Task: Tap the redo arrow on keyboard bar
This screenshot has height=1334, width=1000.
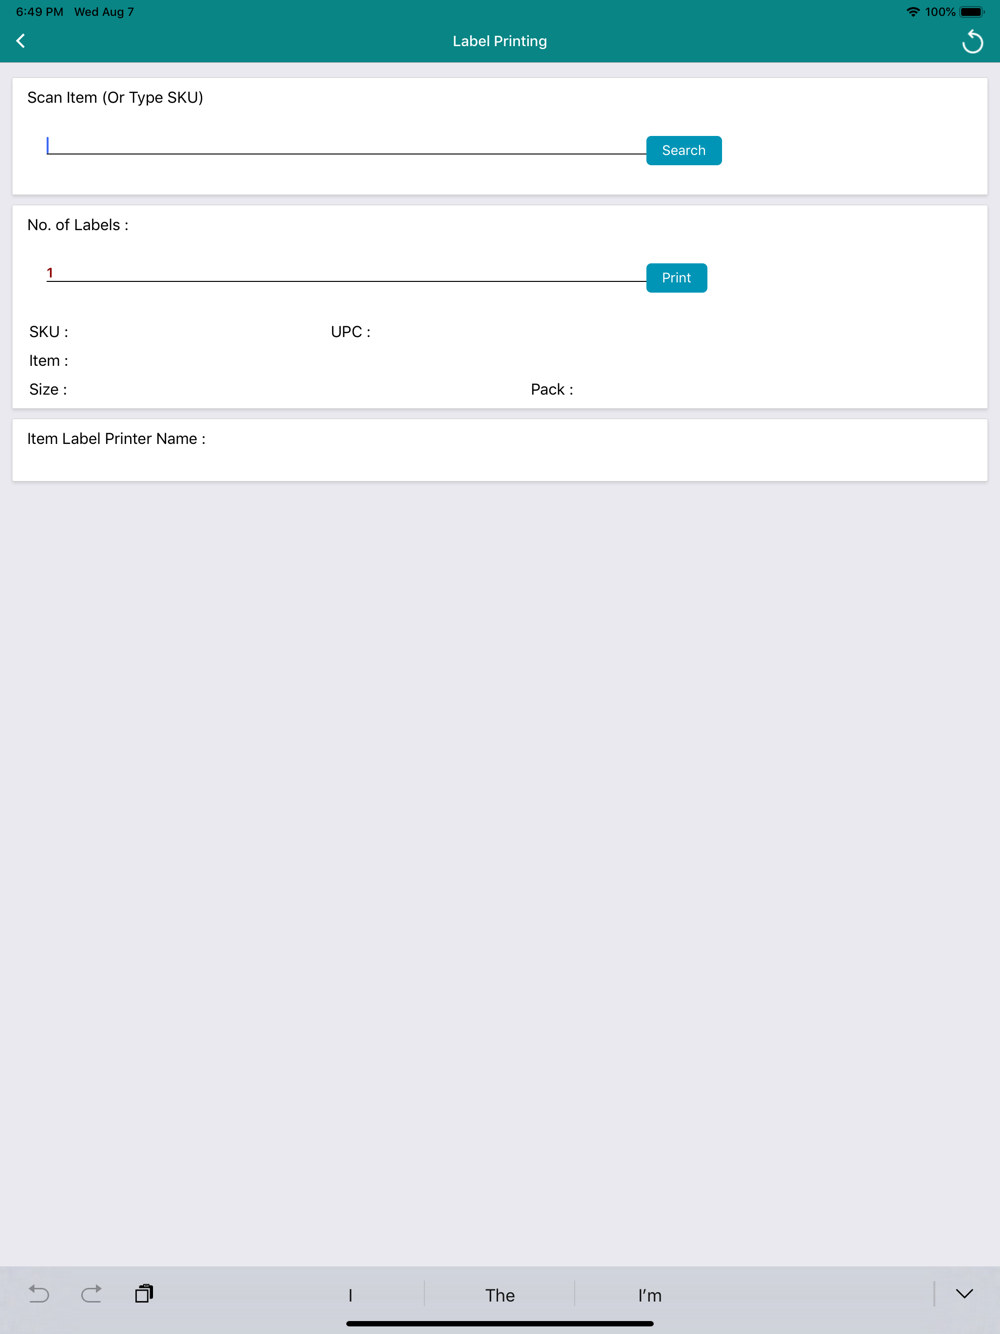Action: (x=91, y=1293)
